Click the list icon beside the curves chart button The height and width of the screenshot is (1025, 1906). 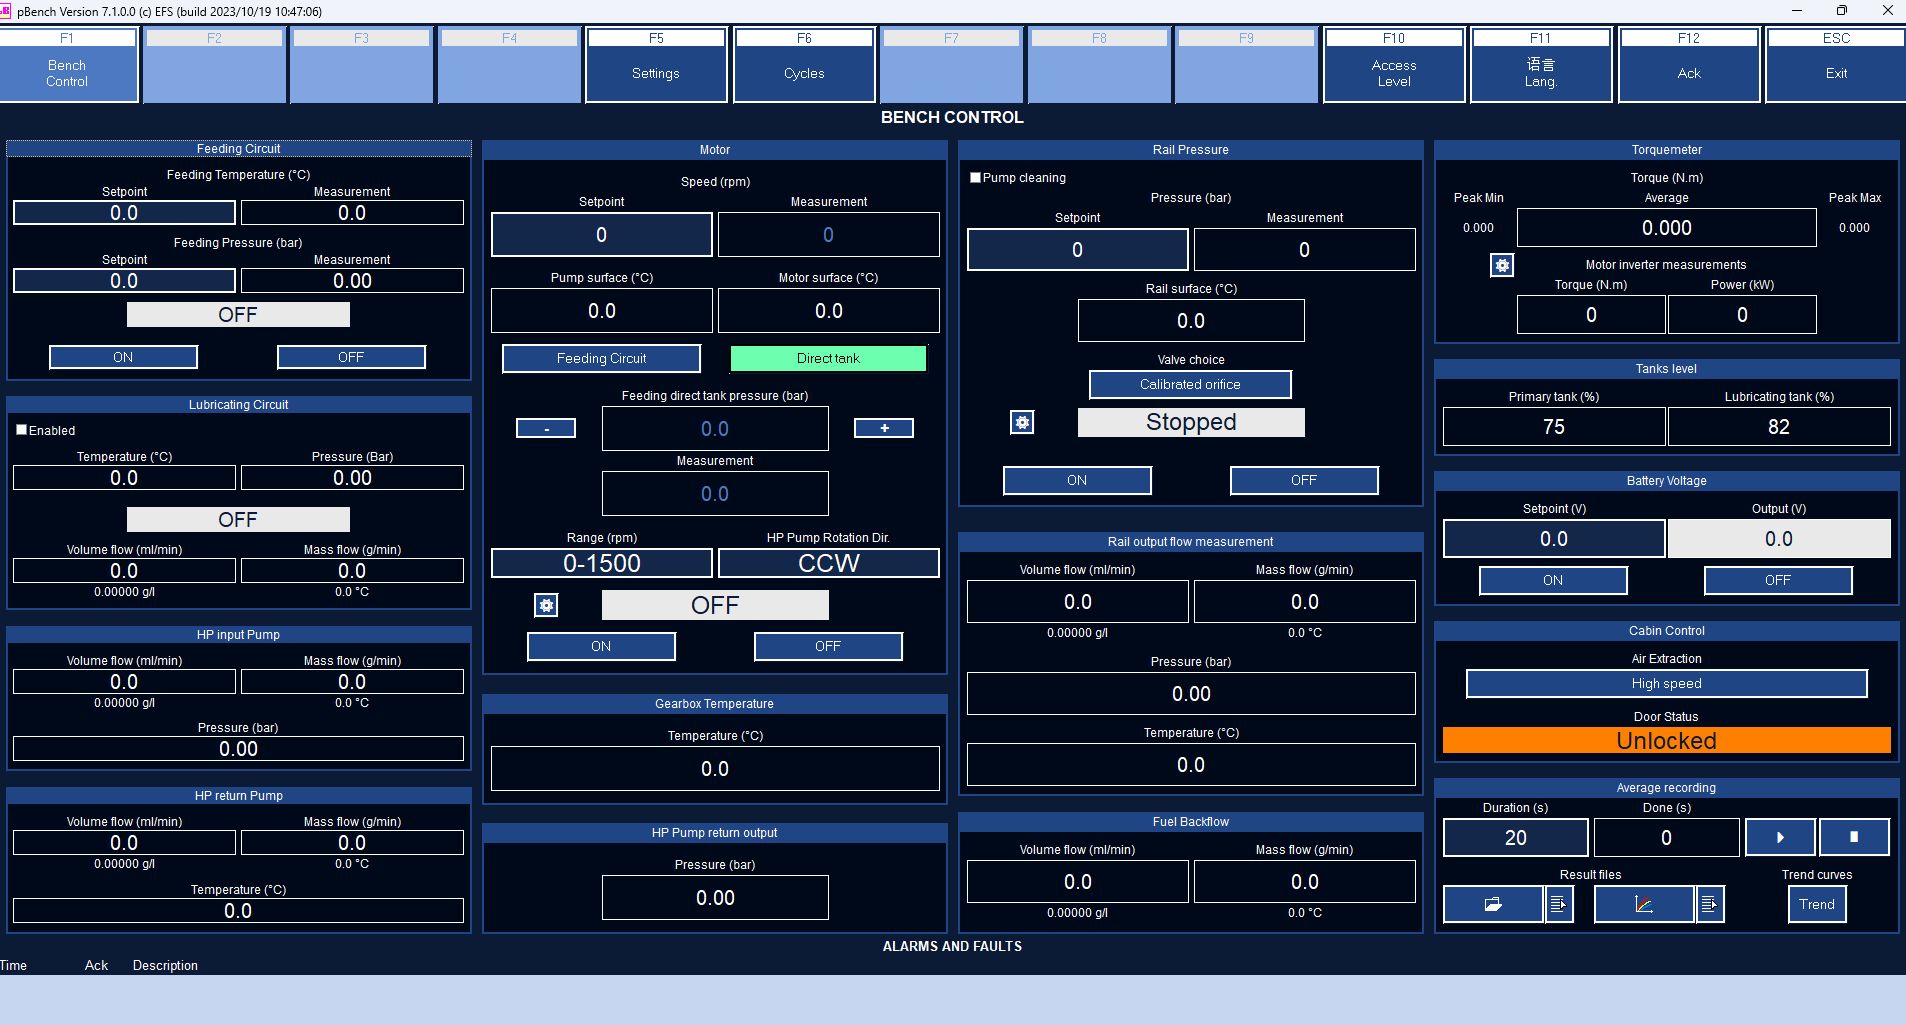point(1709,904)
